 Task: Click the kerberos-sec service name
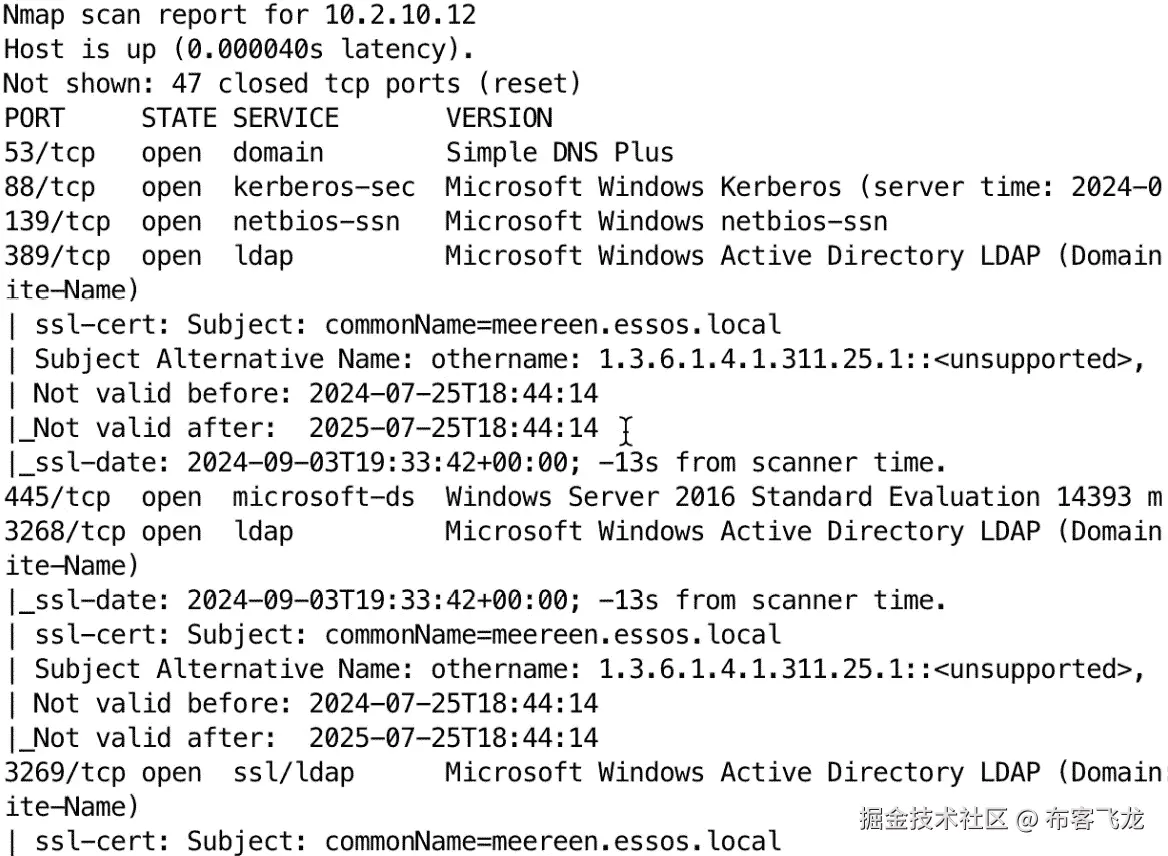[324, 187]
